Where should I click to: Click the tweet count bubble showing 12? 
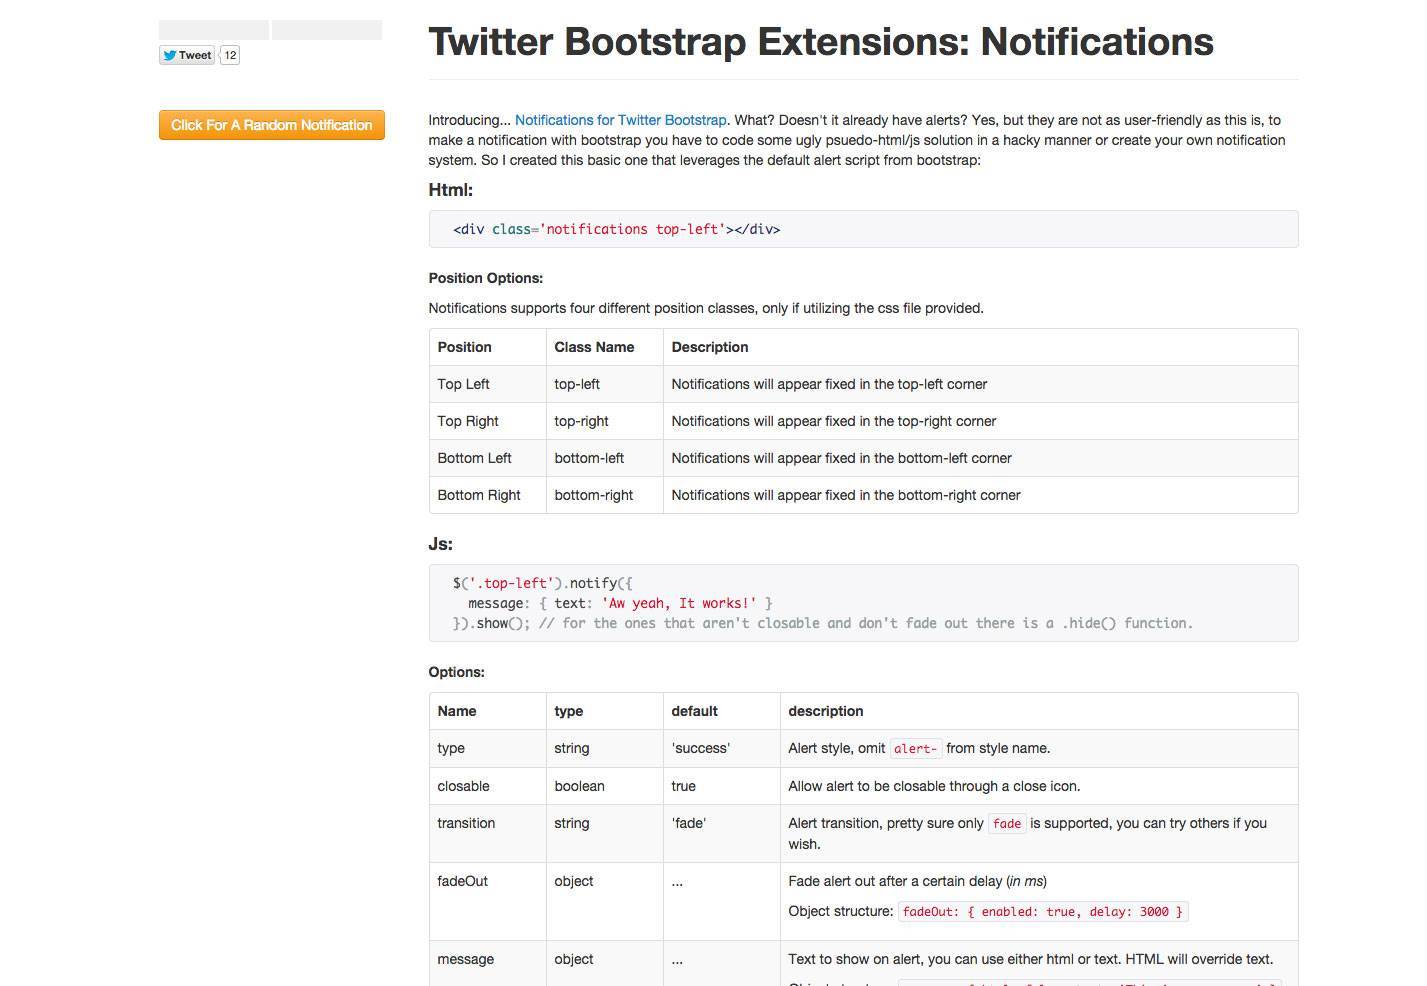[230, 55]
